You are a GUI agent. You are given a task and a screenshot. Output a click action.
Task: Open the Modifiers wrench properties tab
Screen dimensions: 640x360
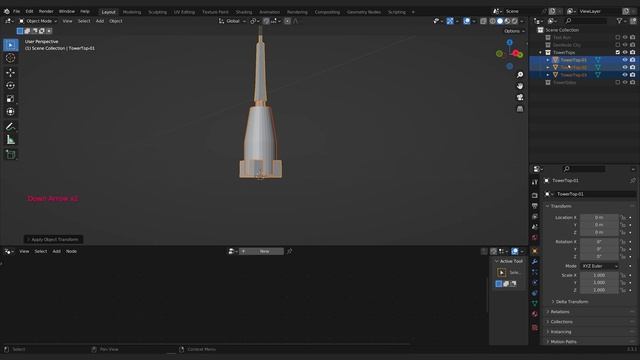pos(535,262)
